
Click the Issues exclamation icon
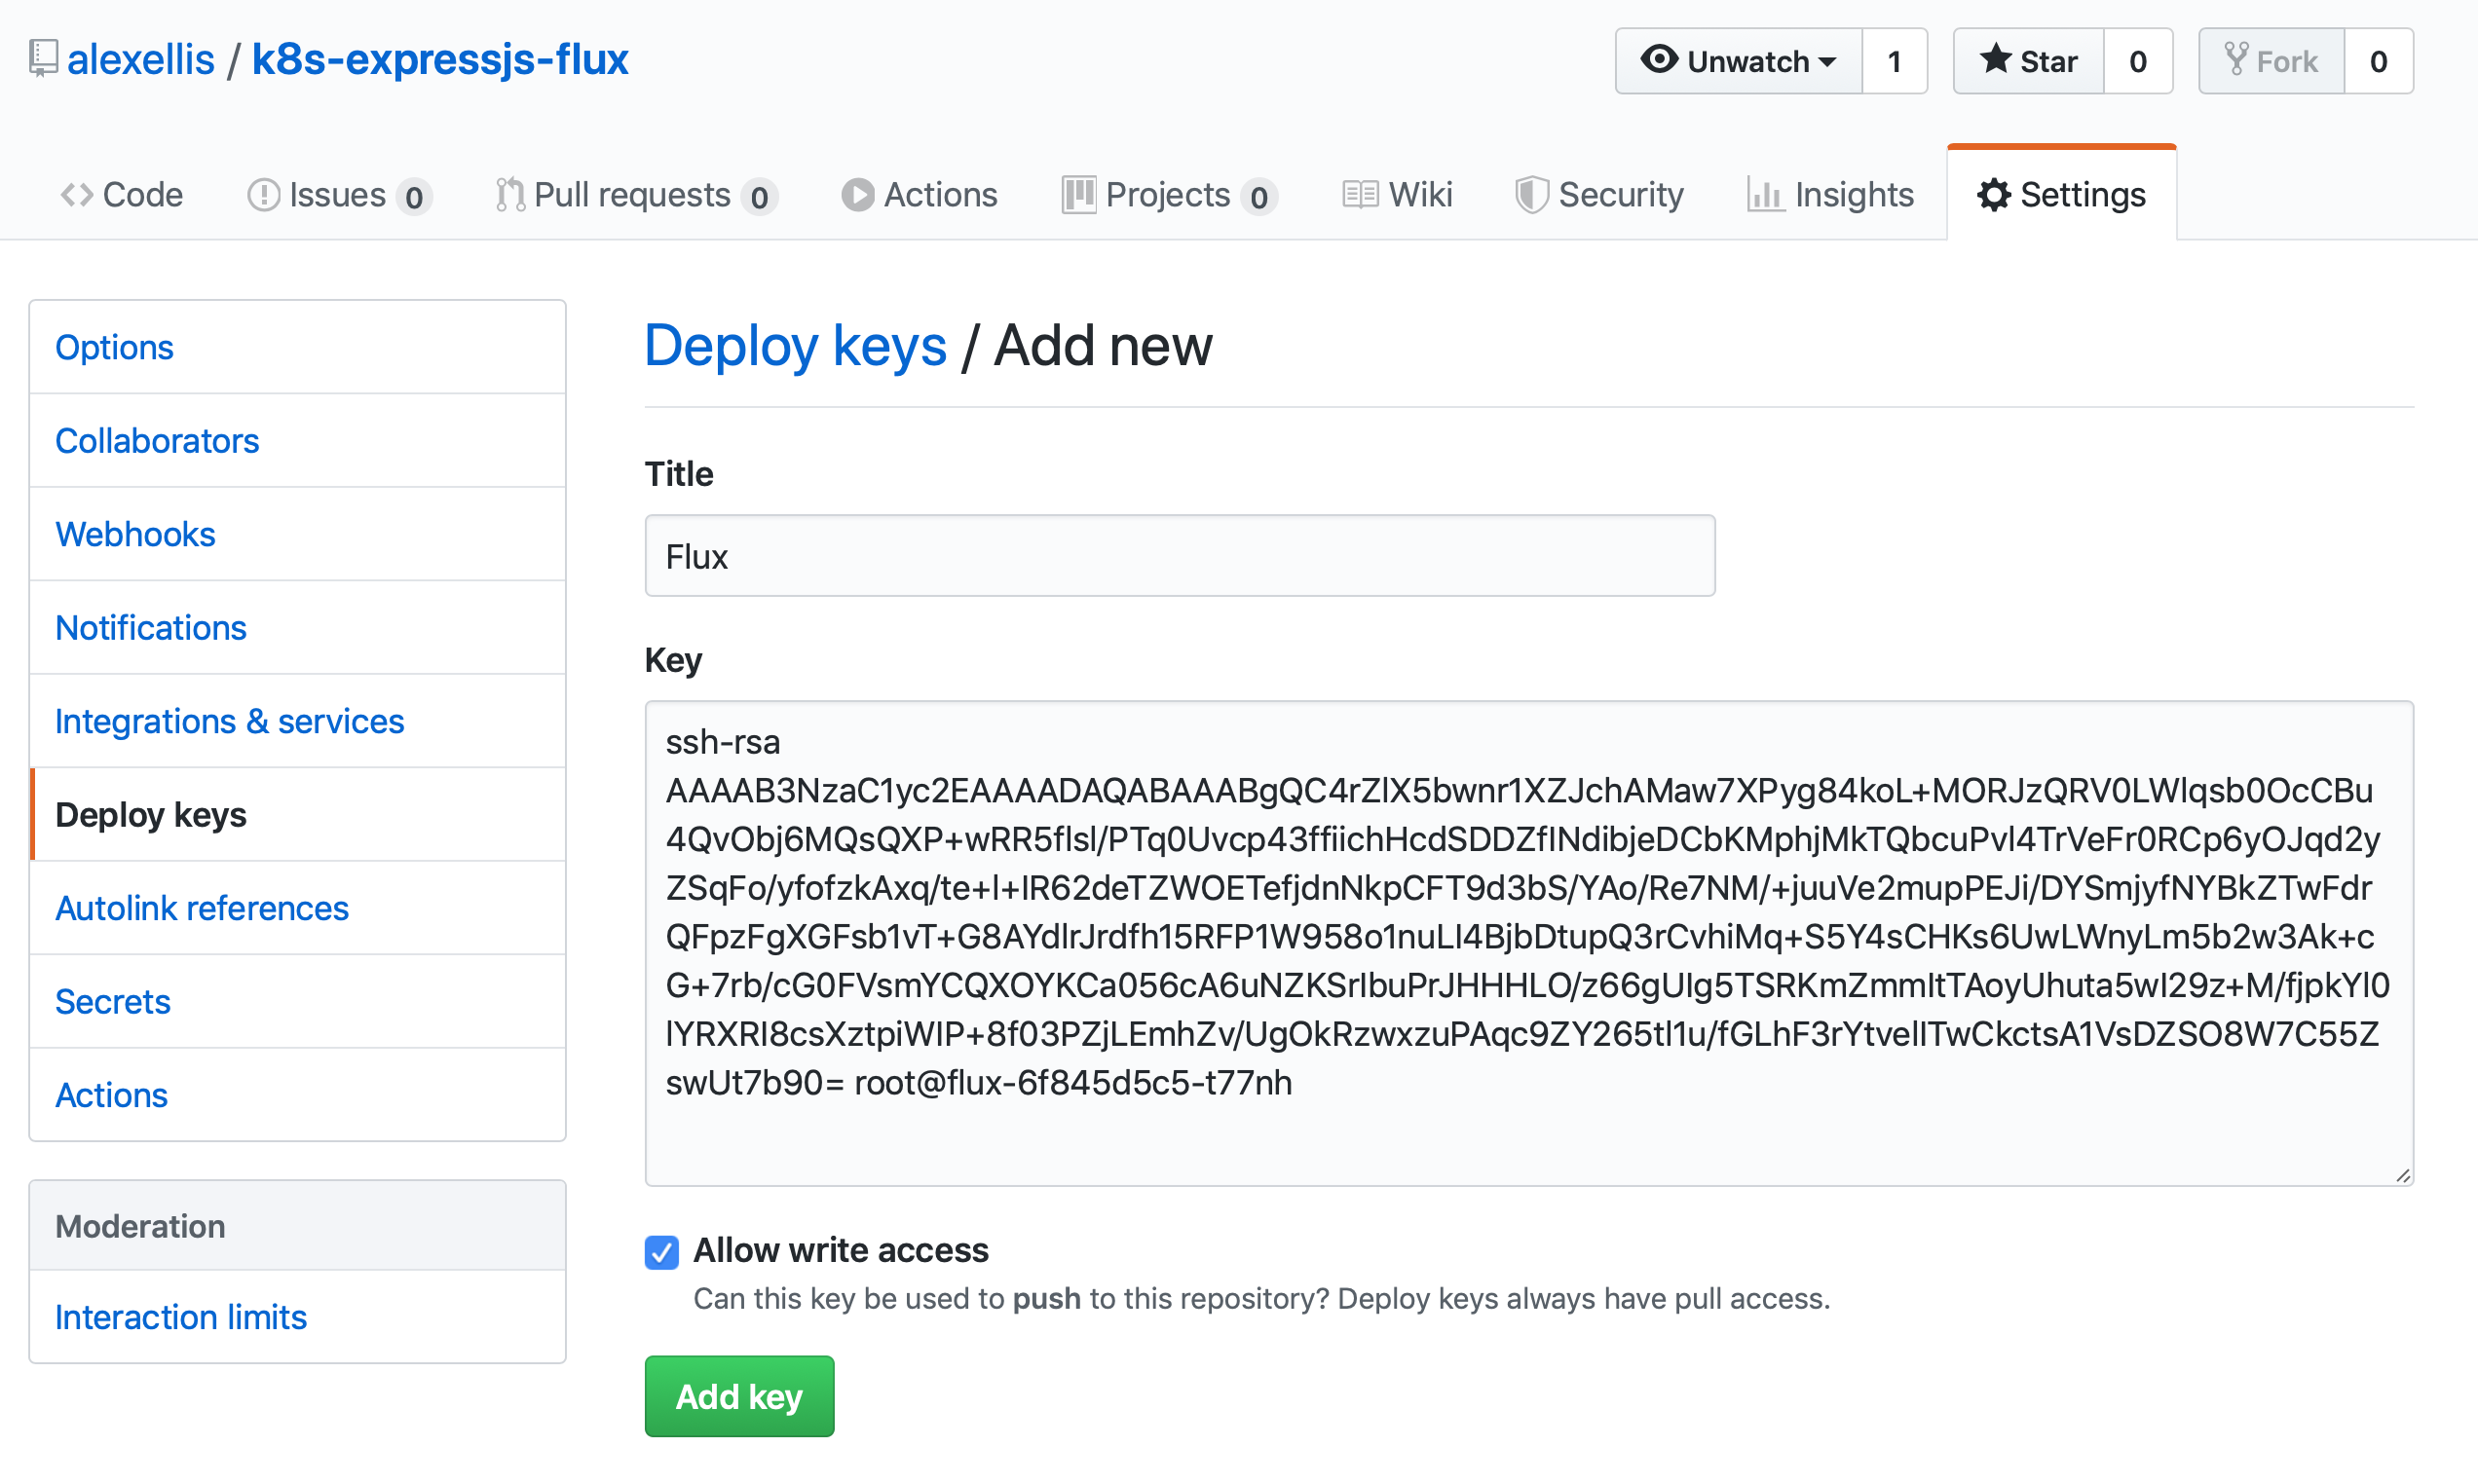263,195
